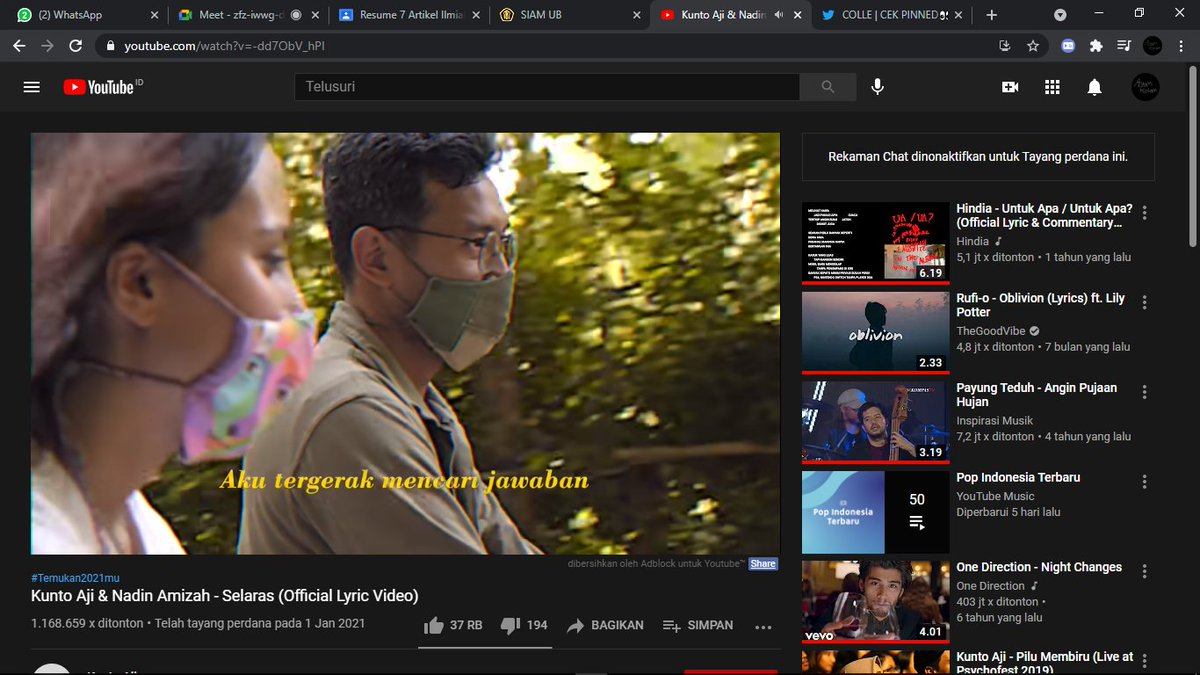Open the menu for Rufi-o Oblivion video
The height and width of the screenshot is (675, 1200).
click(1145, 303)
